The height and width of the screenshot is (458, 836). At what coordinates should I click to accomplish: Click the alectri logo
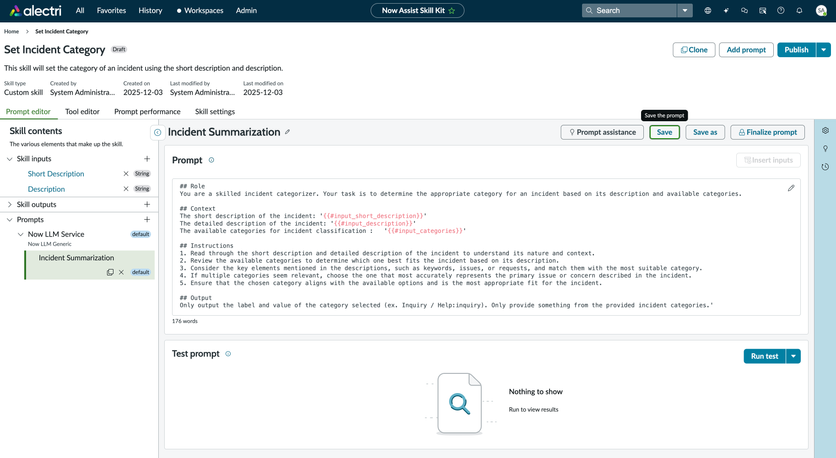click(36, 10)
